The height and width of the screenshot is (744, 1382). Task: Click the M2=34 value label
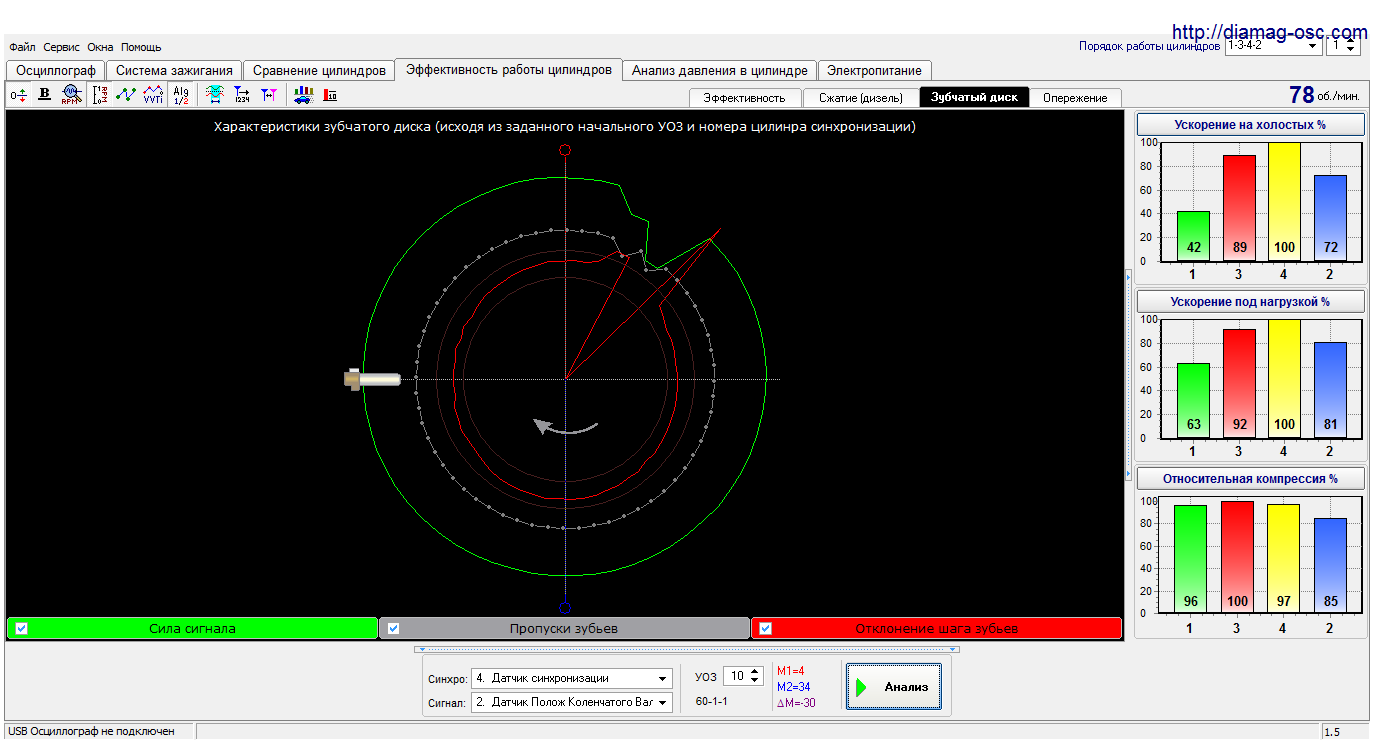794,687
